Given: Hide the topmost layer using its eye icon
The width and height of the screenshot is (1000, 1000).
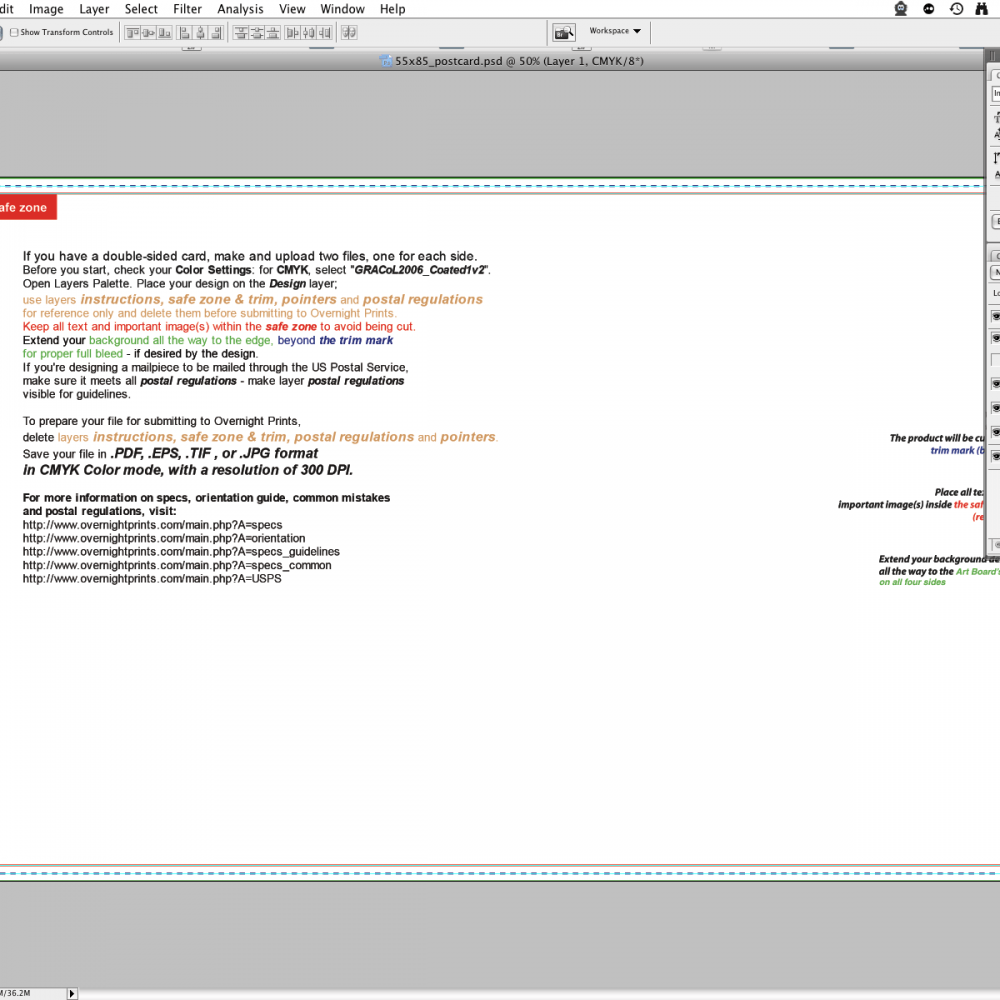Looking at the screenshot, I should [x=995, y=316].
